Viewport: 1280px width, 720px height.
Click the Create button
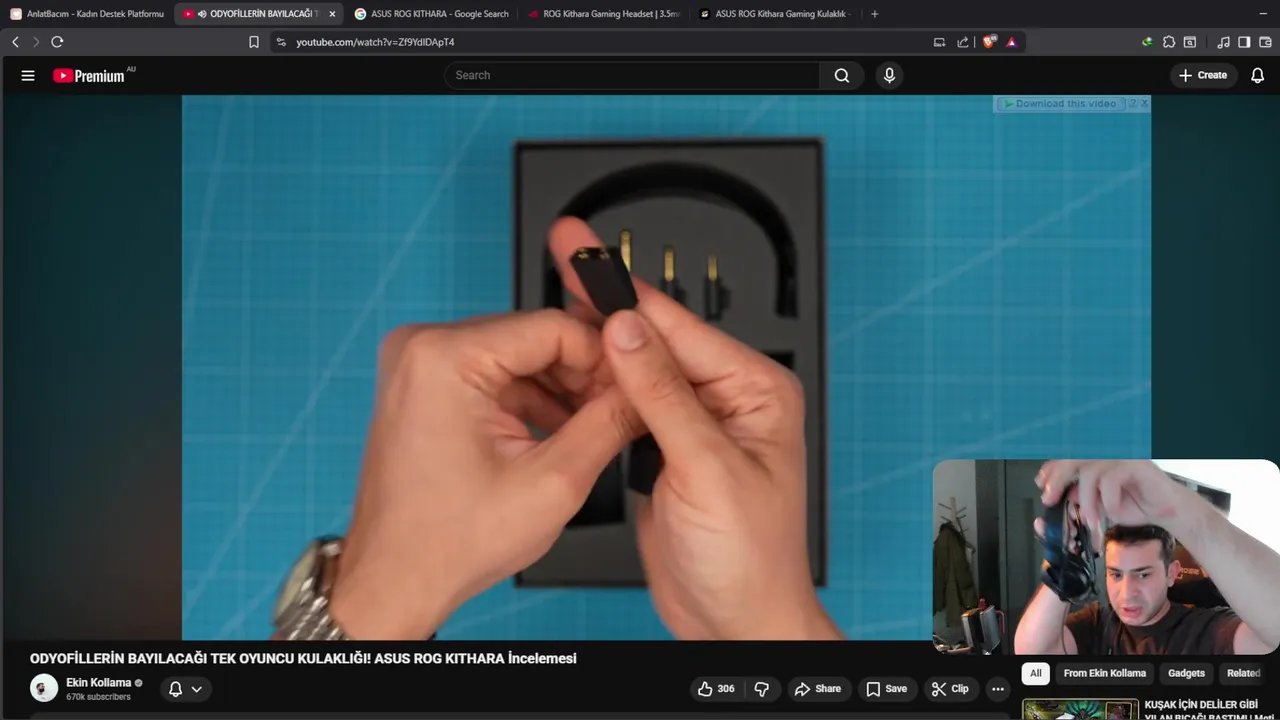pos(1204,76)
